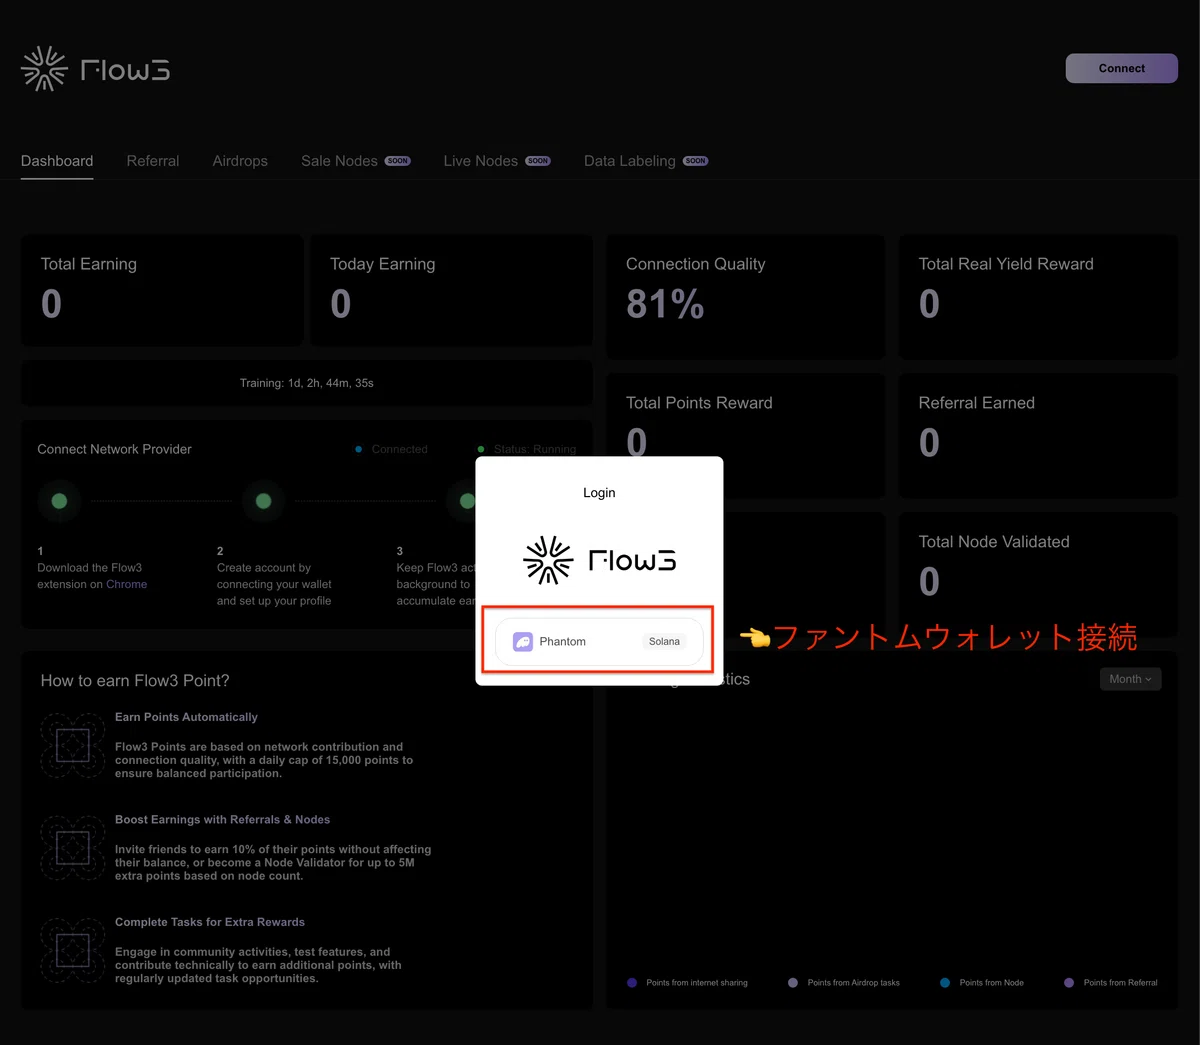Click SOON badge beside Sale Nodes
Image resolution: width=1200 pixels, height=1045 pixels.
398,161
